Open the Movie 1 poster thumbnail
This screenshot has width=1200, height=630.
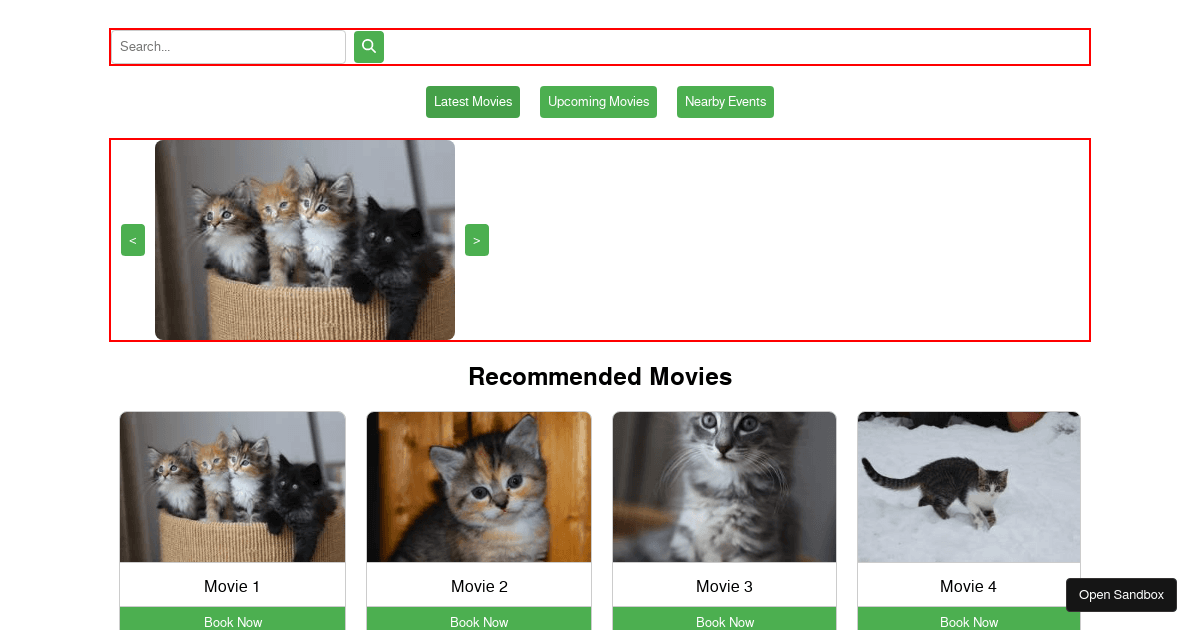(x=232, y=487)
